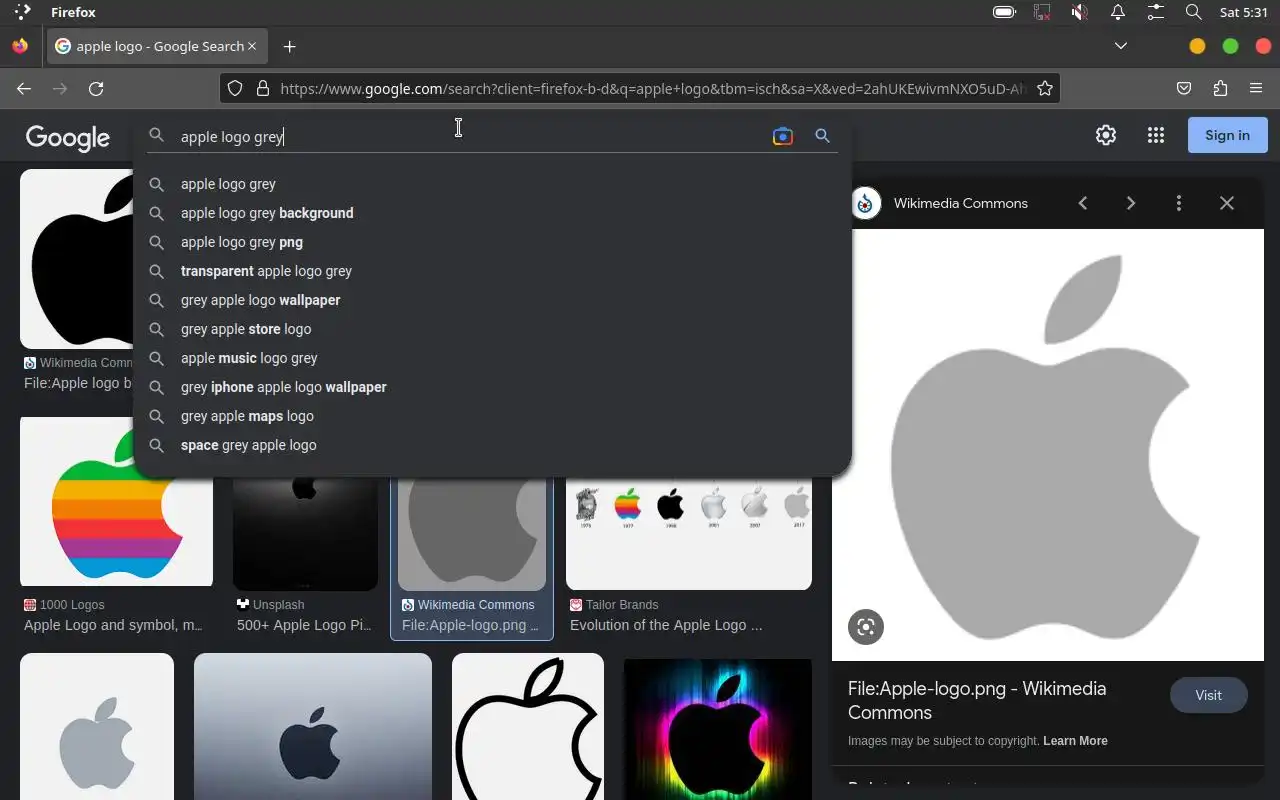Screen dimensions: 1280x800
Task: Open rainbow Apple logo thumbnail from 1000 Logos
Action: tap(116, 502)
